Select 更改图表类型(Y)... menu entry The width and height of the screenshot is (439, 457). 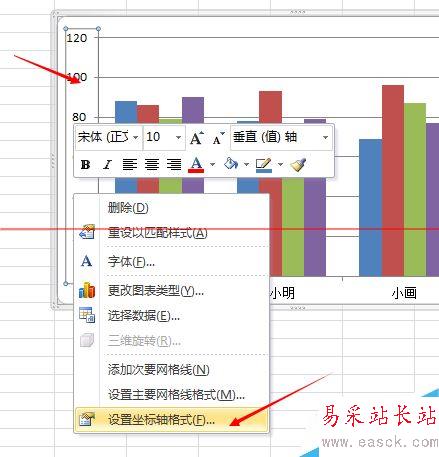(x=171, y=291)
